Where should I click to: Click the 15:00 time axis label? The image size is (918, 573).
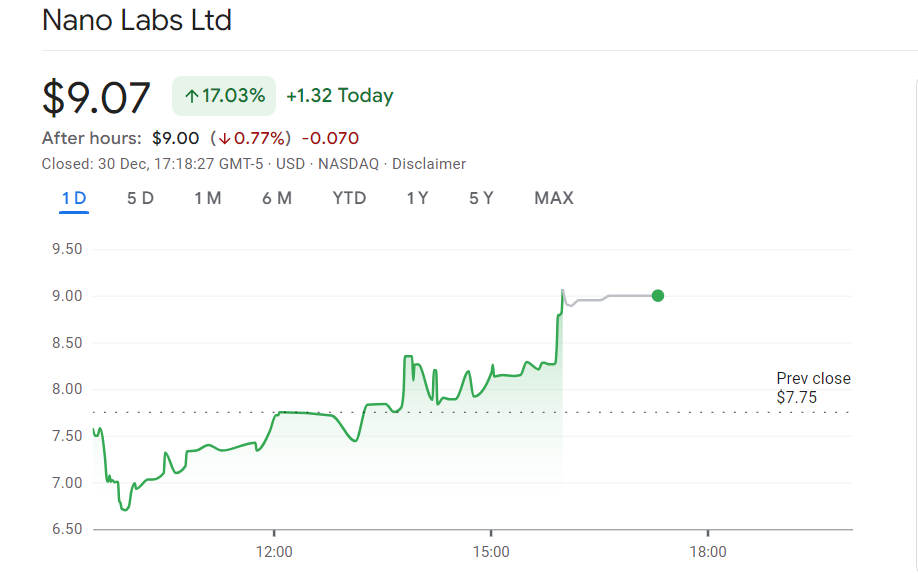pyautogui.click(x=490, y=552)
